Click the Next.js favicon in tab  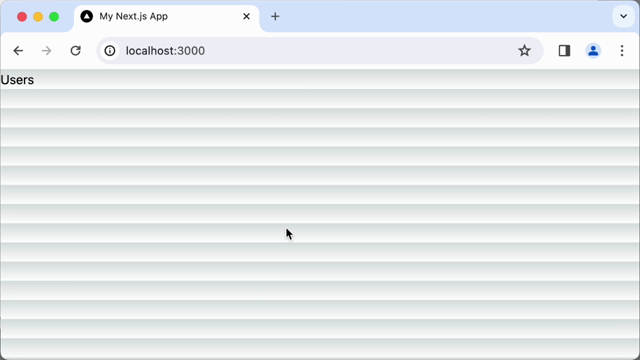coord(87,16)
